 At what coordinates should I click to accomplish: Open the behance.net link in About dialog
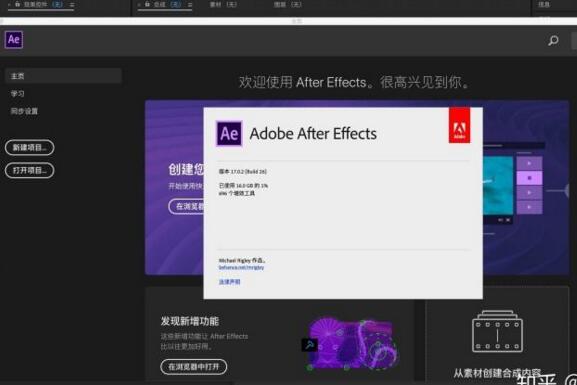point(241,268)
